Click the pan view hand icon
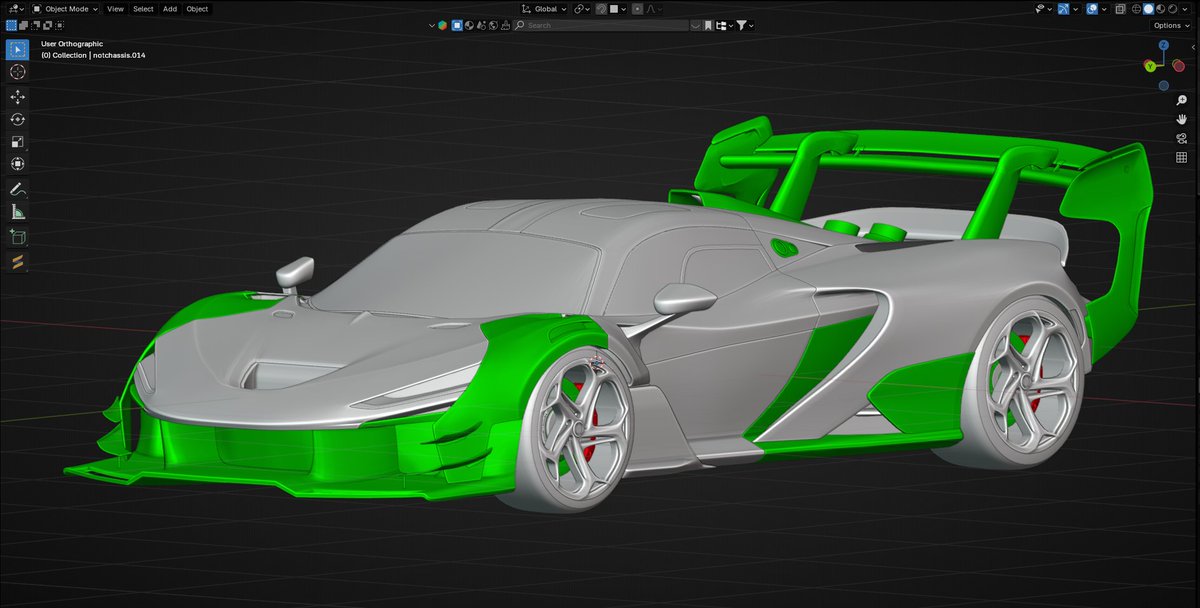 click(x=1181, y=120)
